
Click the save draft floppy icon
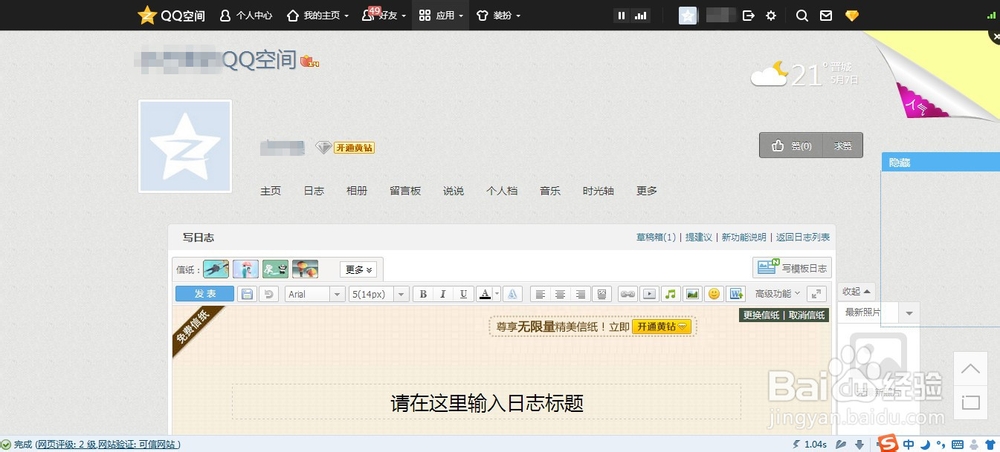coord(247,294)
